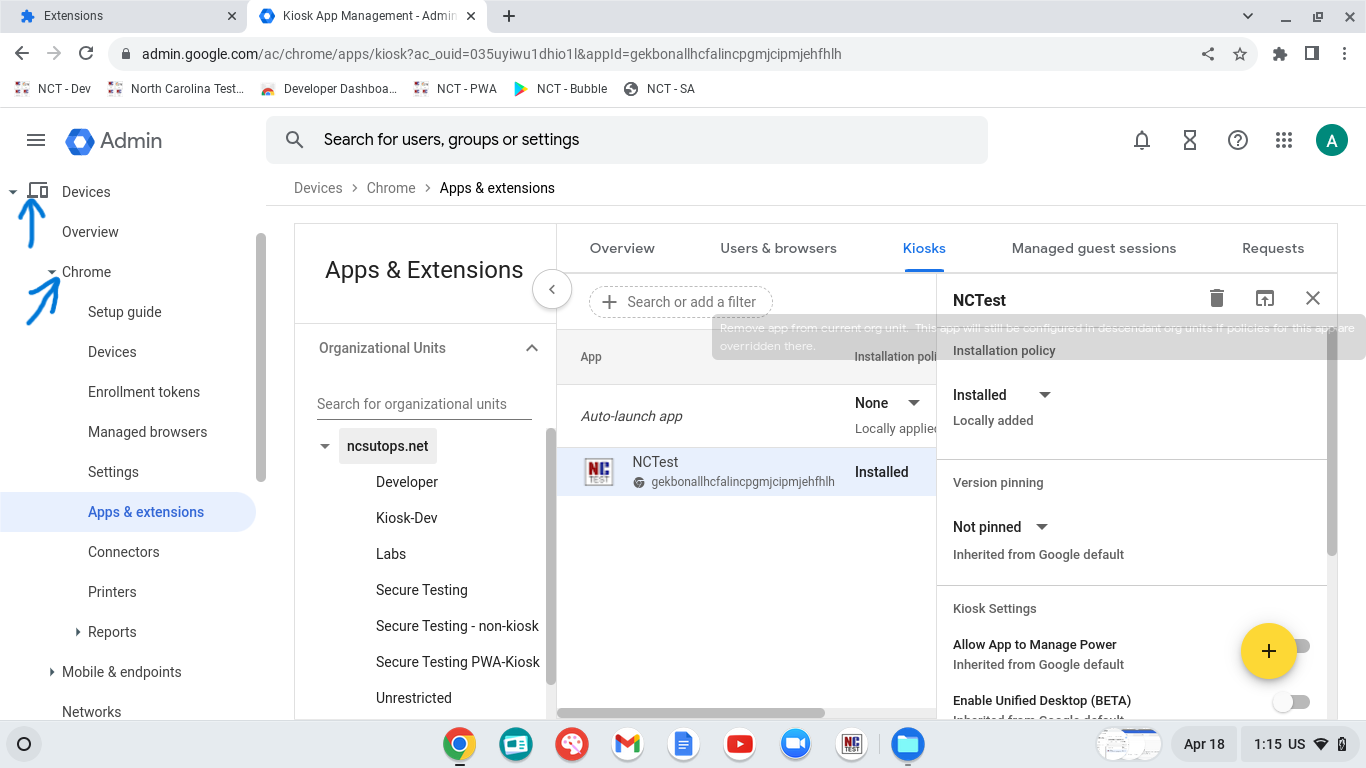This screenshot has height=768, width=1366.
Task: Click the Google Admin logo
Action: 114,141
